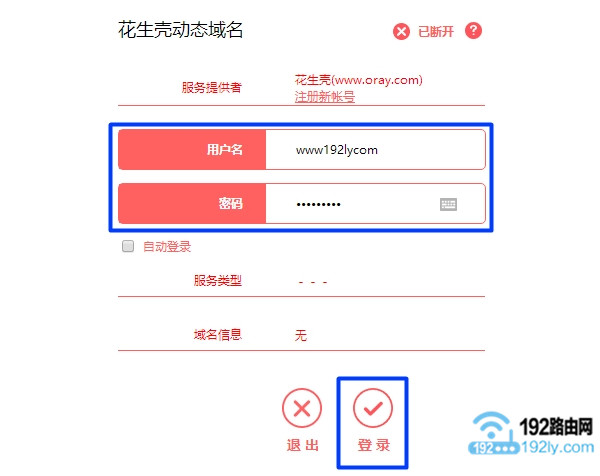
Task: Click the 登录 button text
Action: (373, 445)
